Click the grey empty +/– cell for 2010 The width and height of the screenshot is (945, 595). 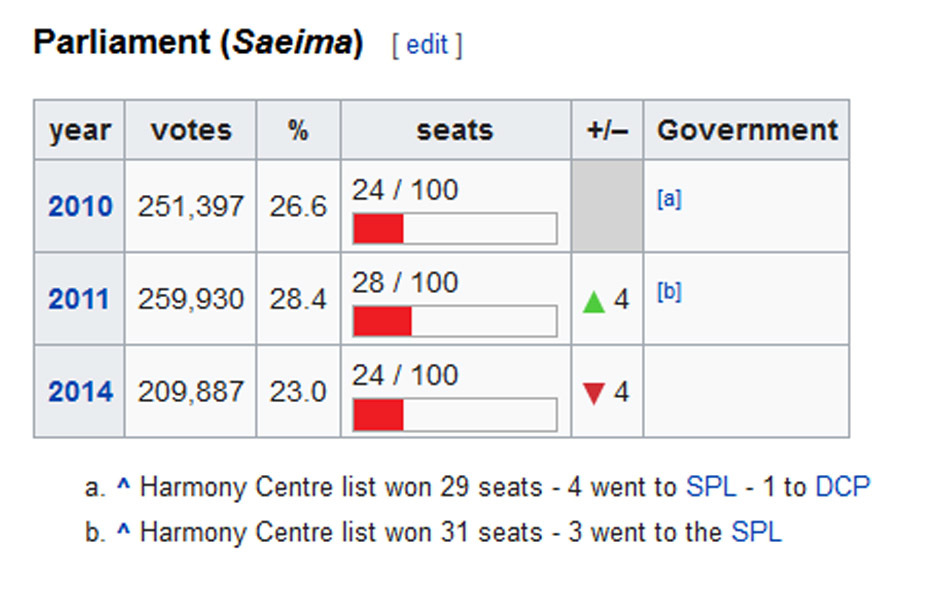click(607, 207)
